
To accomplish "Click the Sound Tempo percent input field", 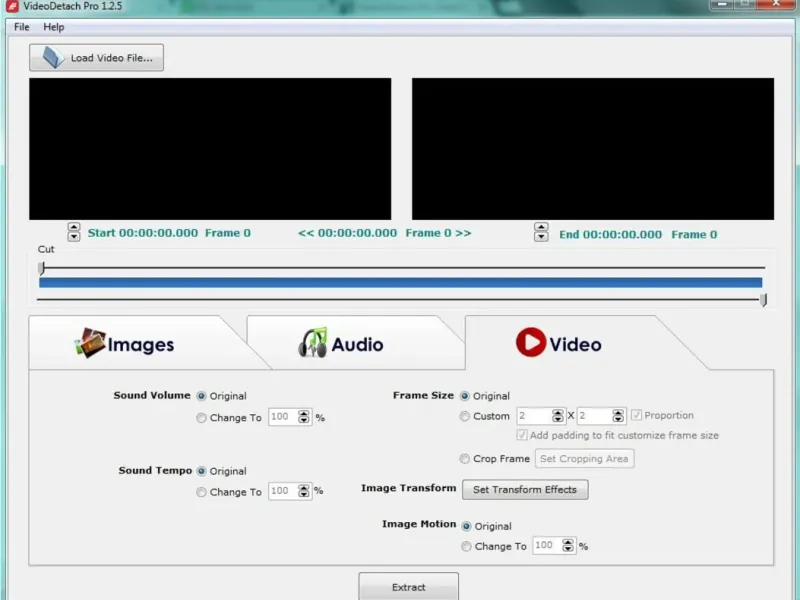I will tap(283, 491).
